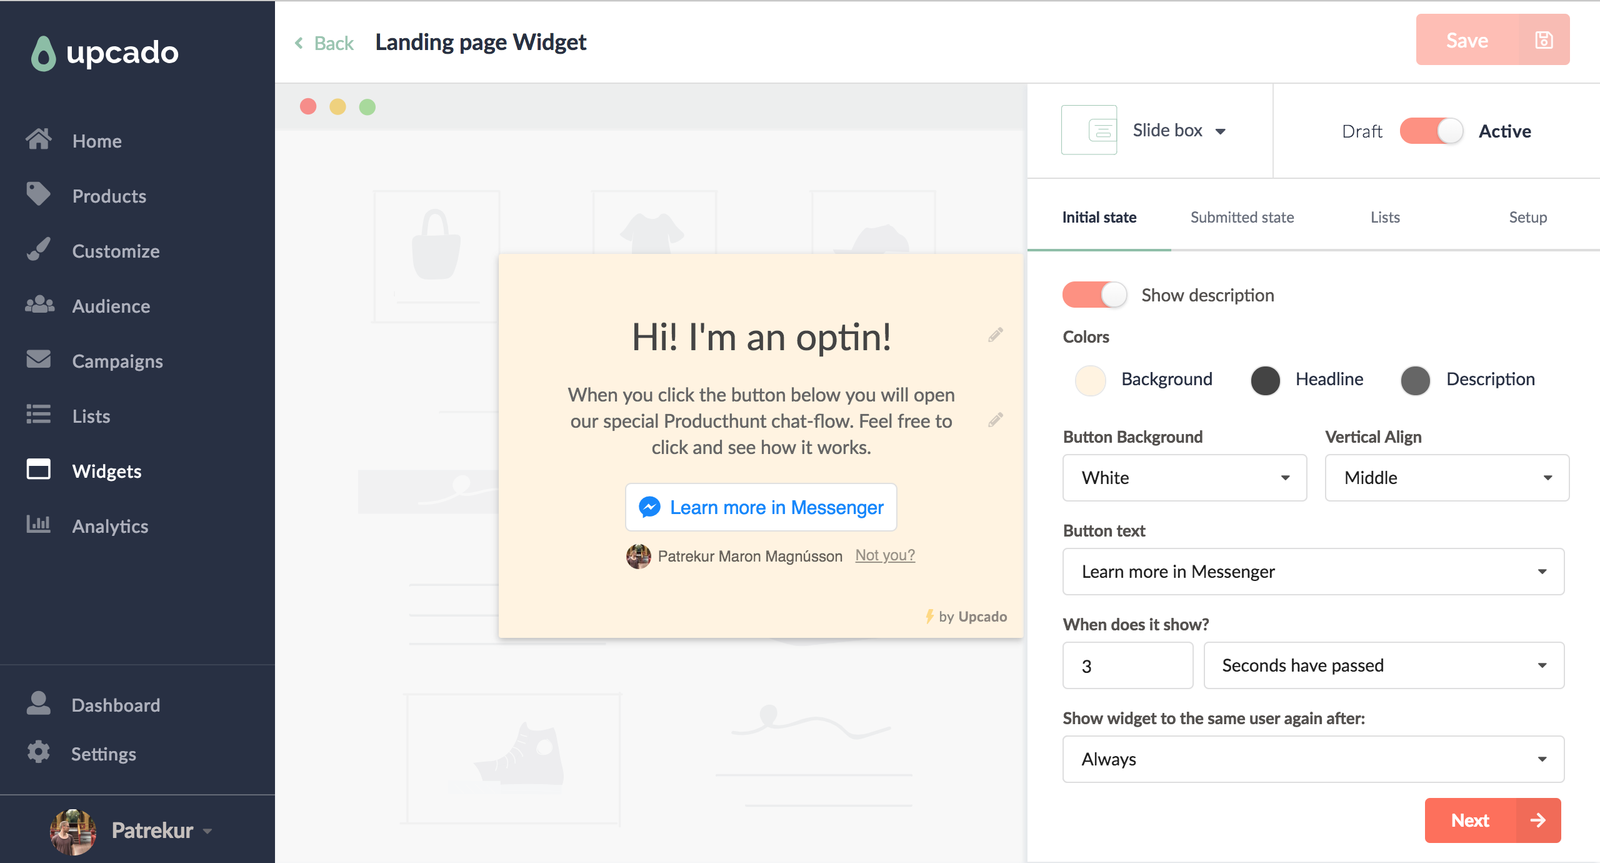Click the Customize brush icon

coord(39,249)
